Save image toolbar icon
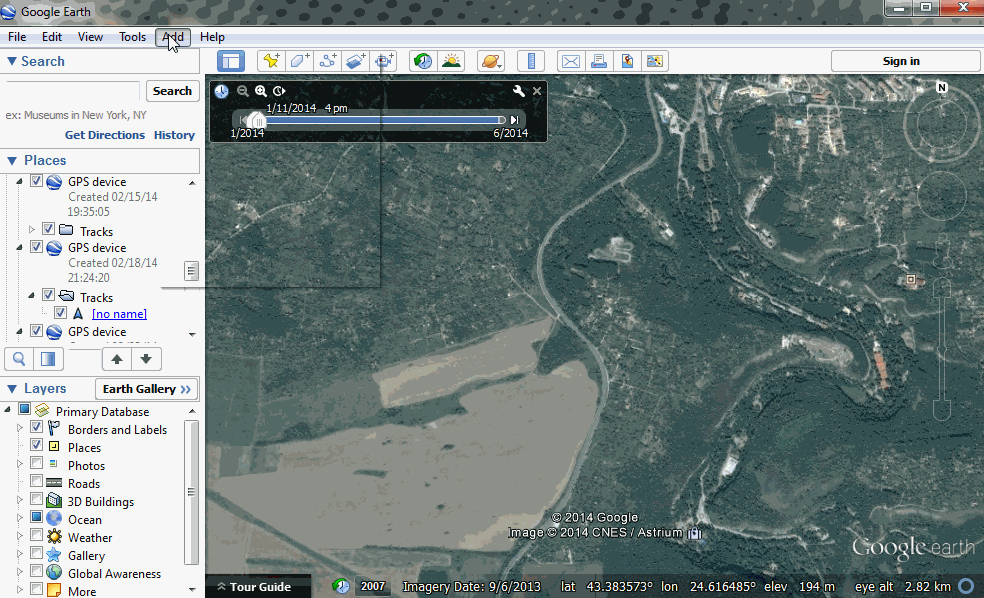This screenshot has width=984, height=598. [655, 61]
